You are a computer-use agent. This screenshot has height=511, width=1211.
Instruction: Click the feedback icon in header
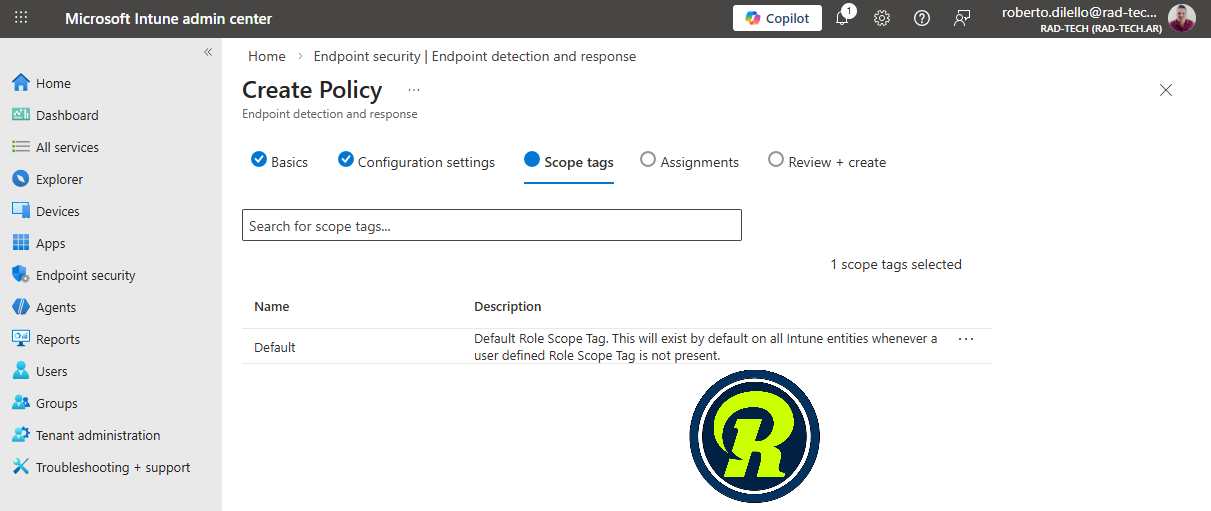pyautogui.click(x=962, y=18)
